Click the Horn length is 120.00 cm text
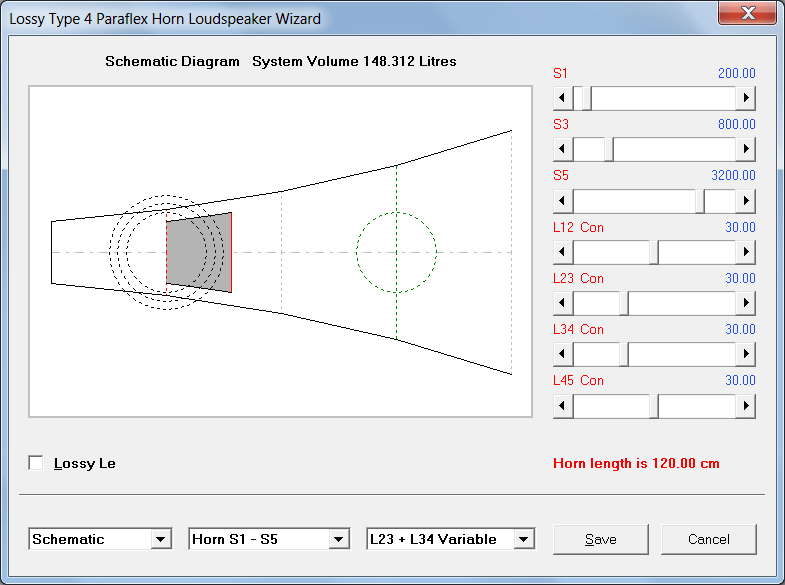The width and height of the screenshot is (785, 585). click(636, 463)
